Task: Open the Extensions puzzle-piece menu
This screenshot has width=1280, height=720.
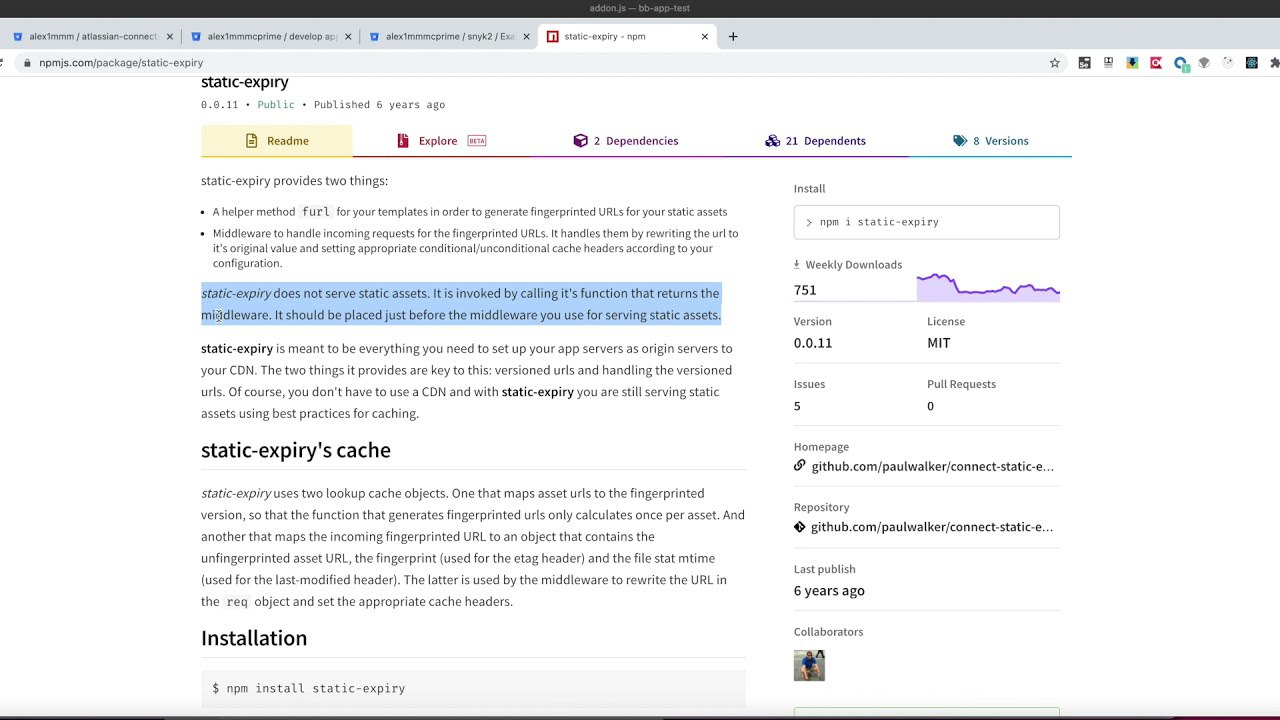Action: coord(1275,63)
